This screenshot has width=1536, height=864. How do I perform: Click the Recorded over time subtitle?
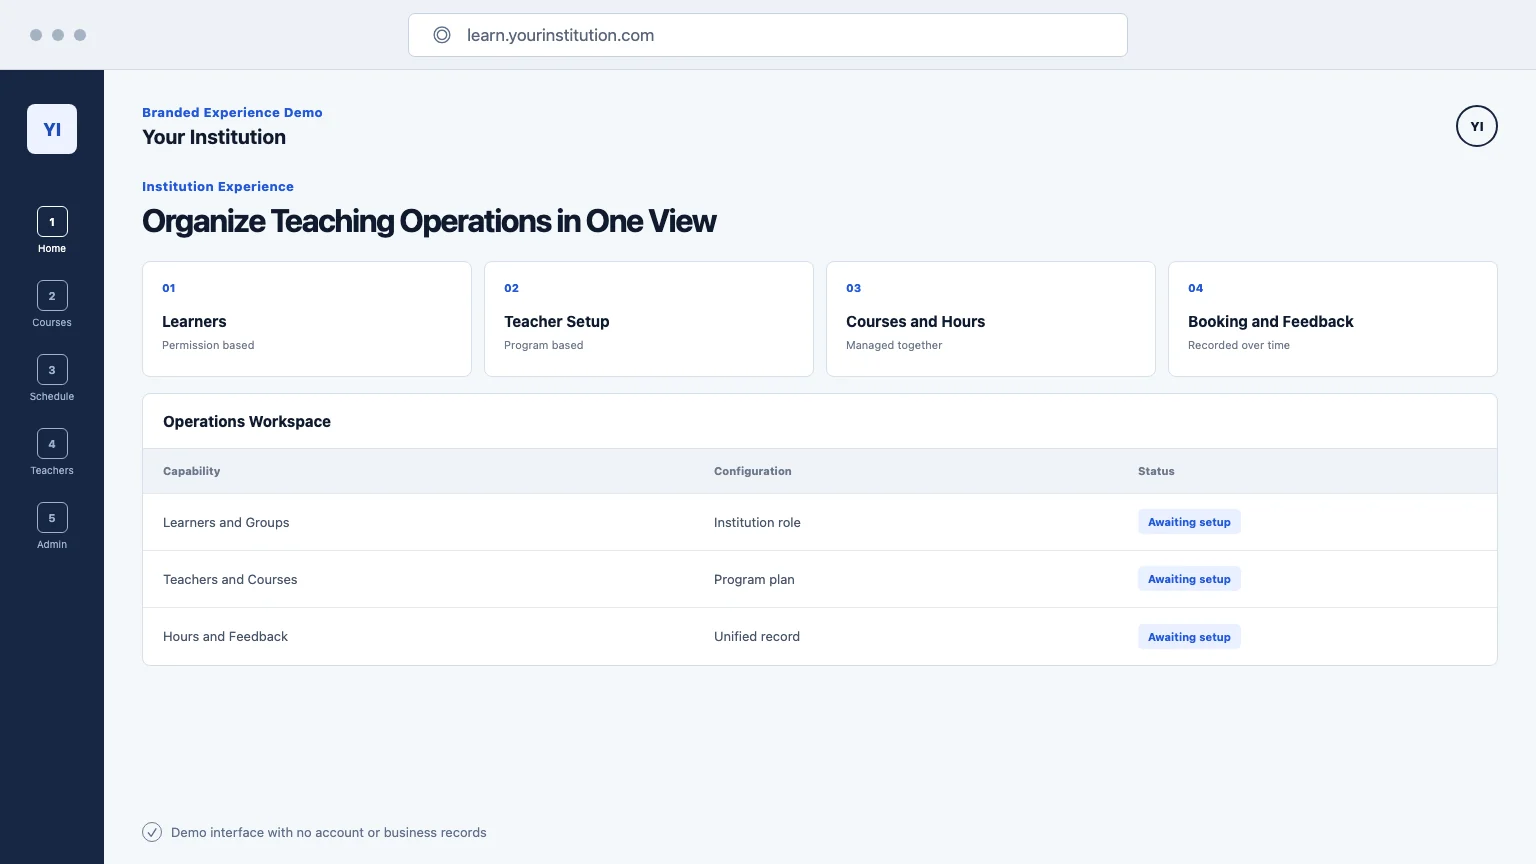1239,345
